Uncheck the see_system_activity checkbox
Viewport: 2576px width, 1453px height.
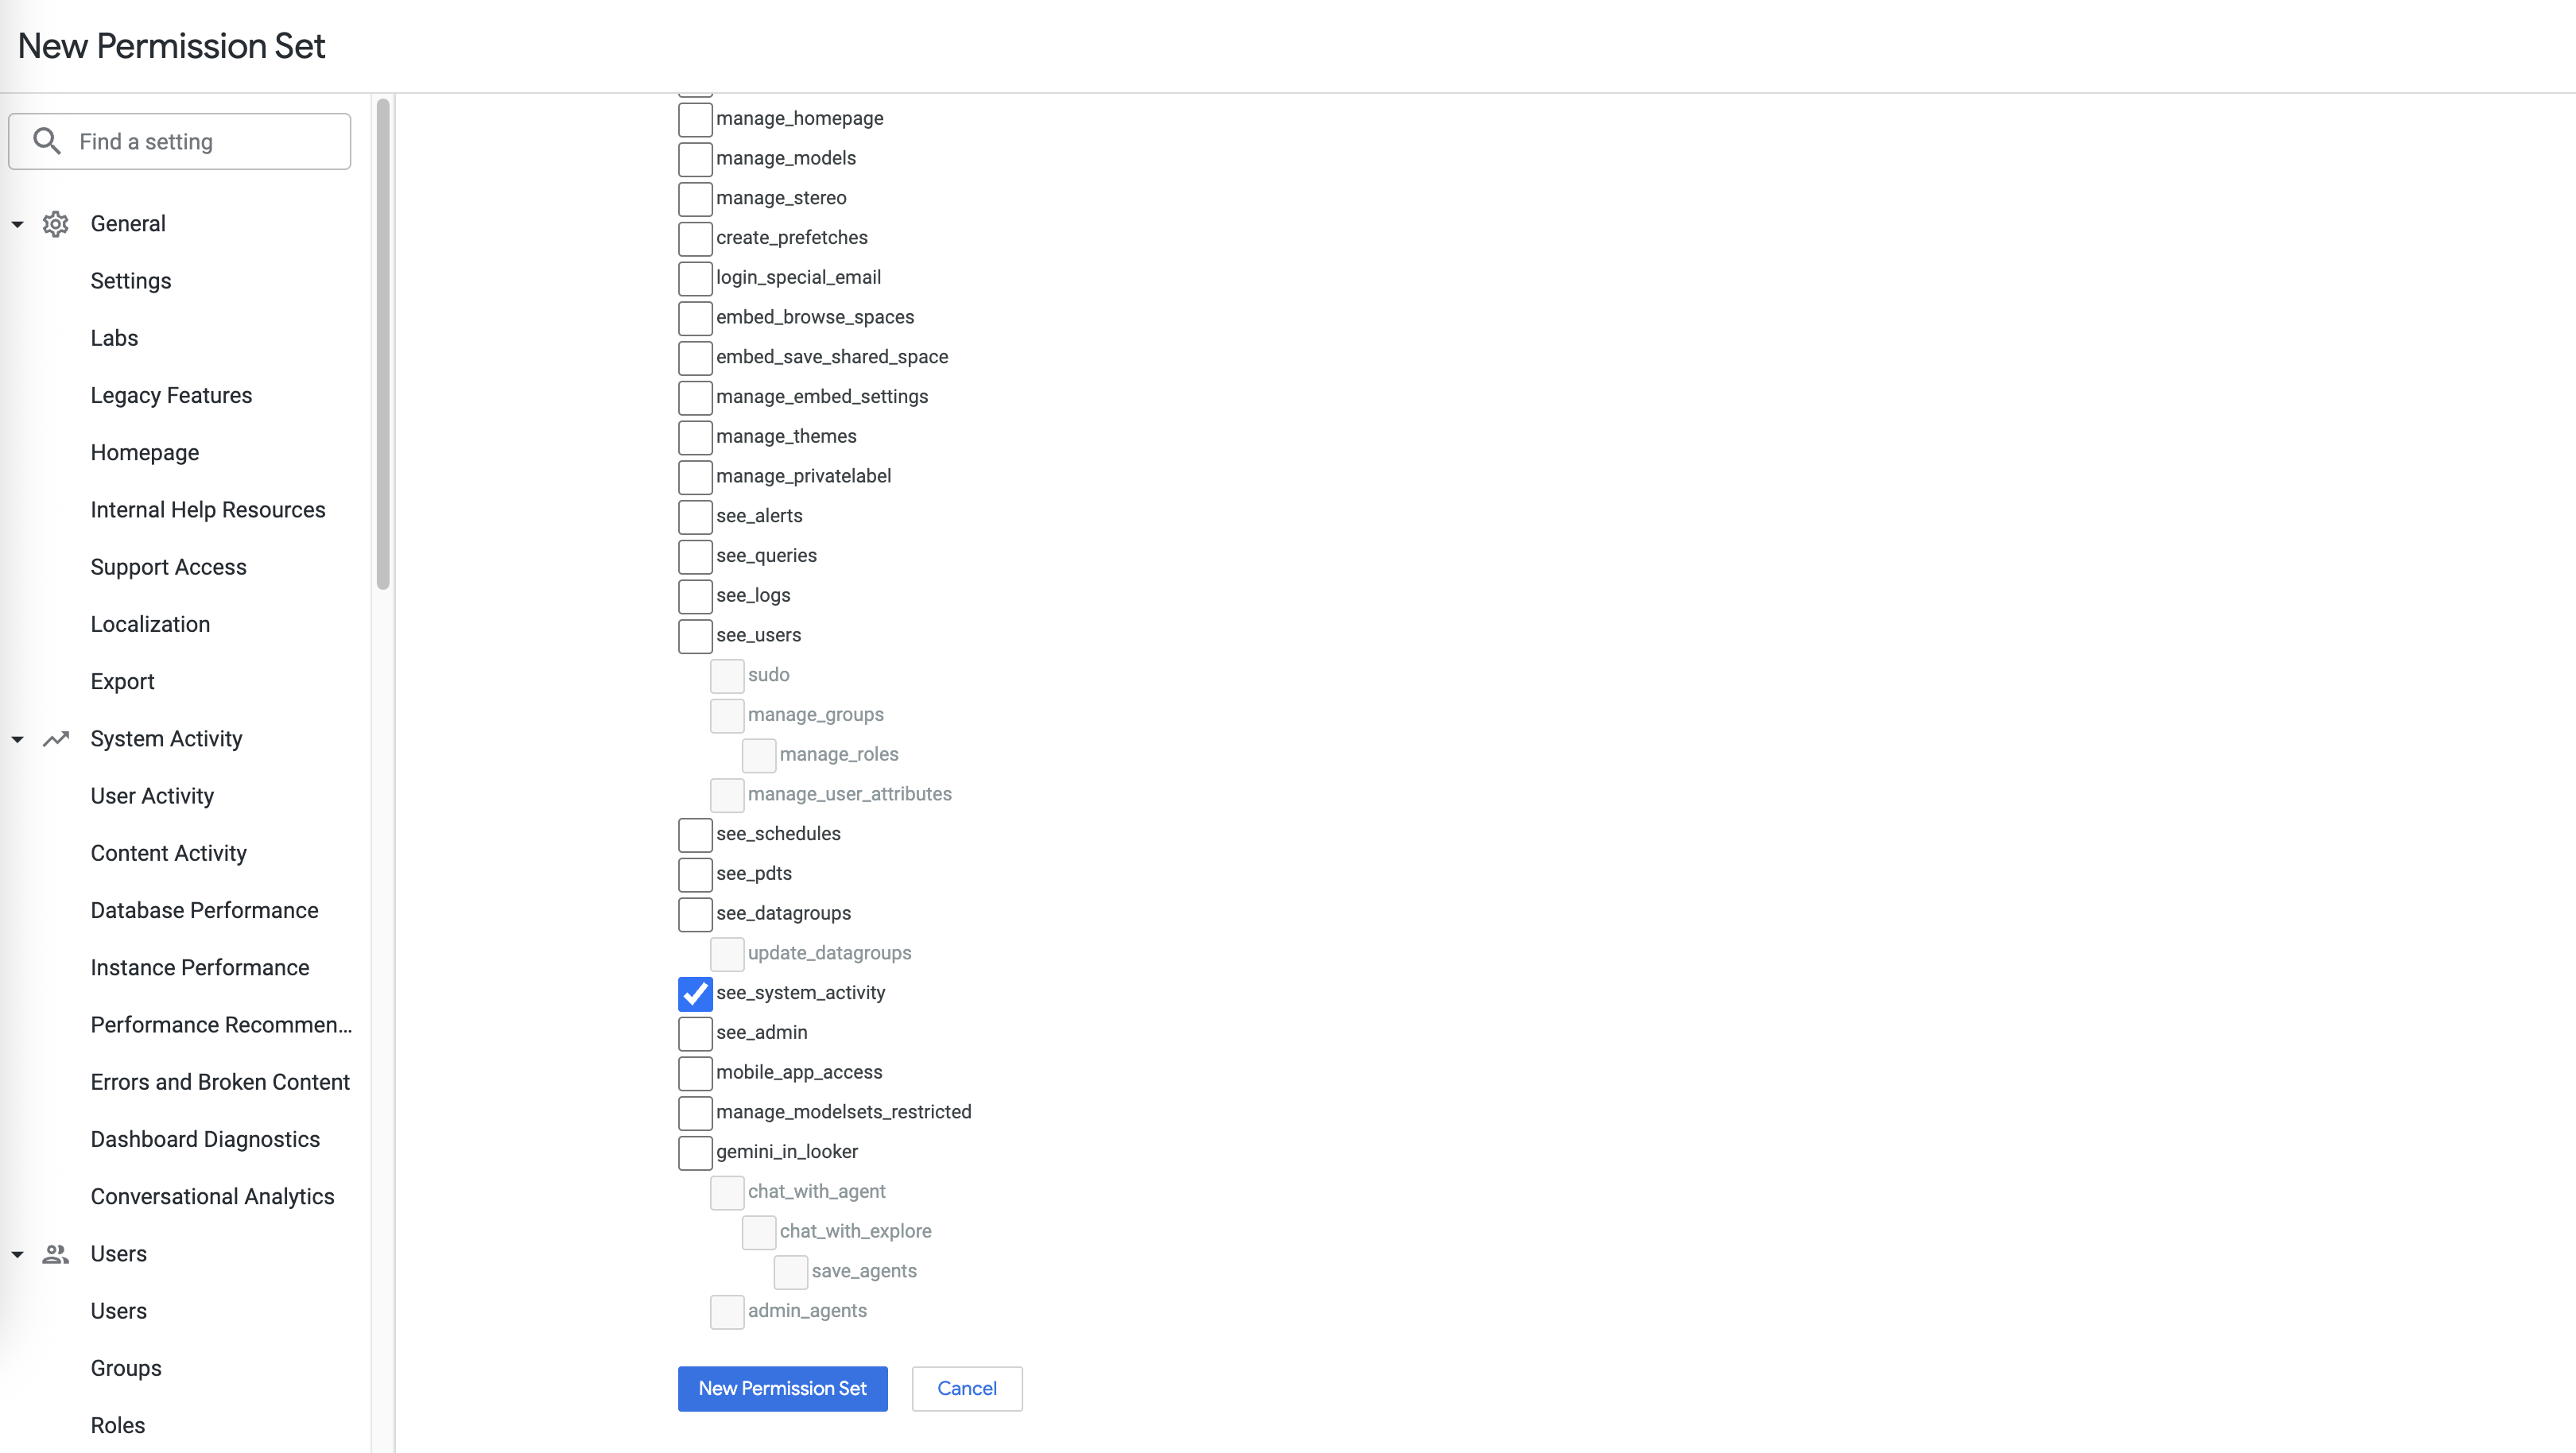point(695,993)
